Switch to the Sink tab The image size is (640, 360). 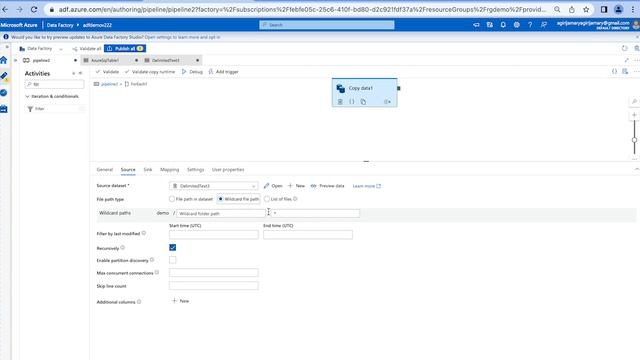tap(148, 169)
